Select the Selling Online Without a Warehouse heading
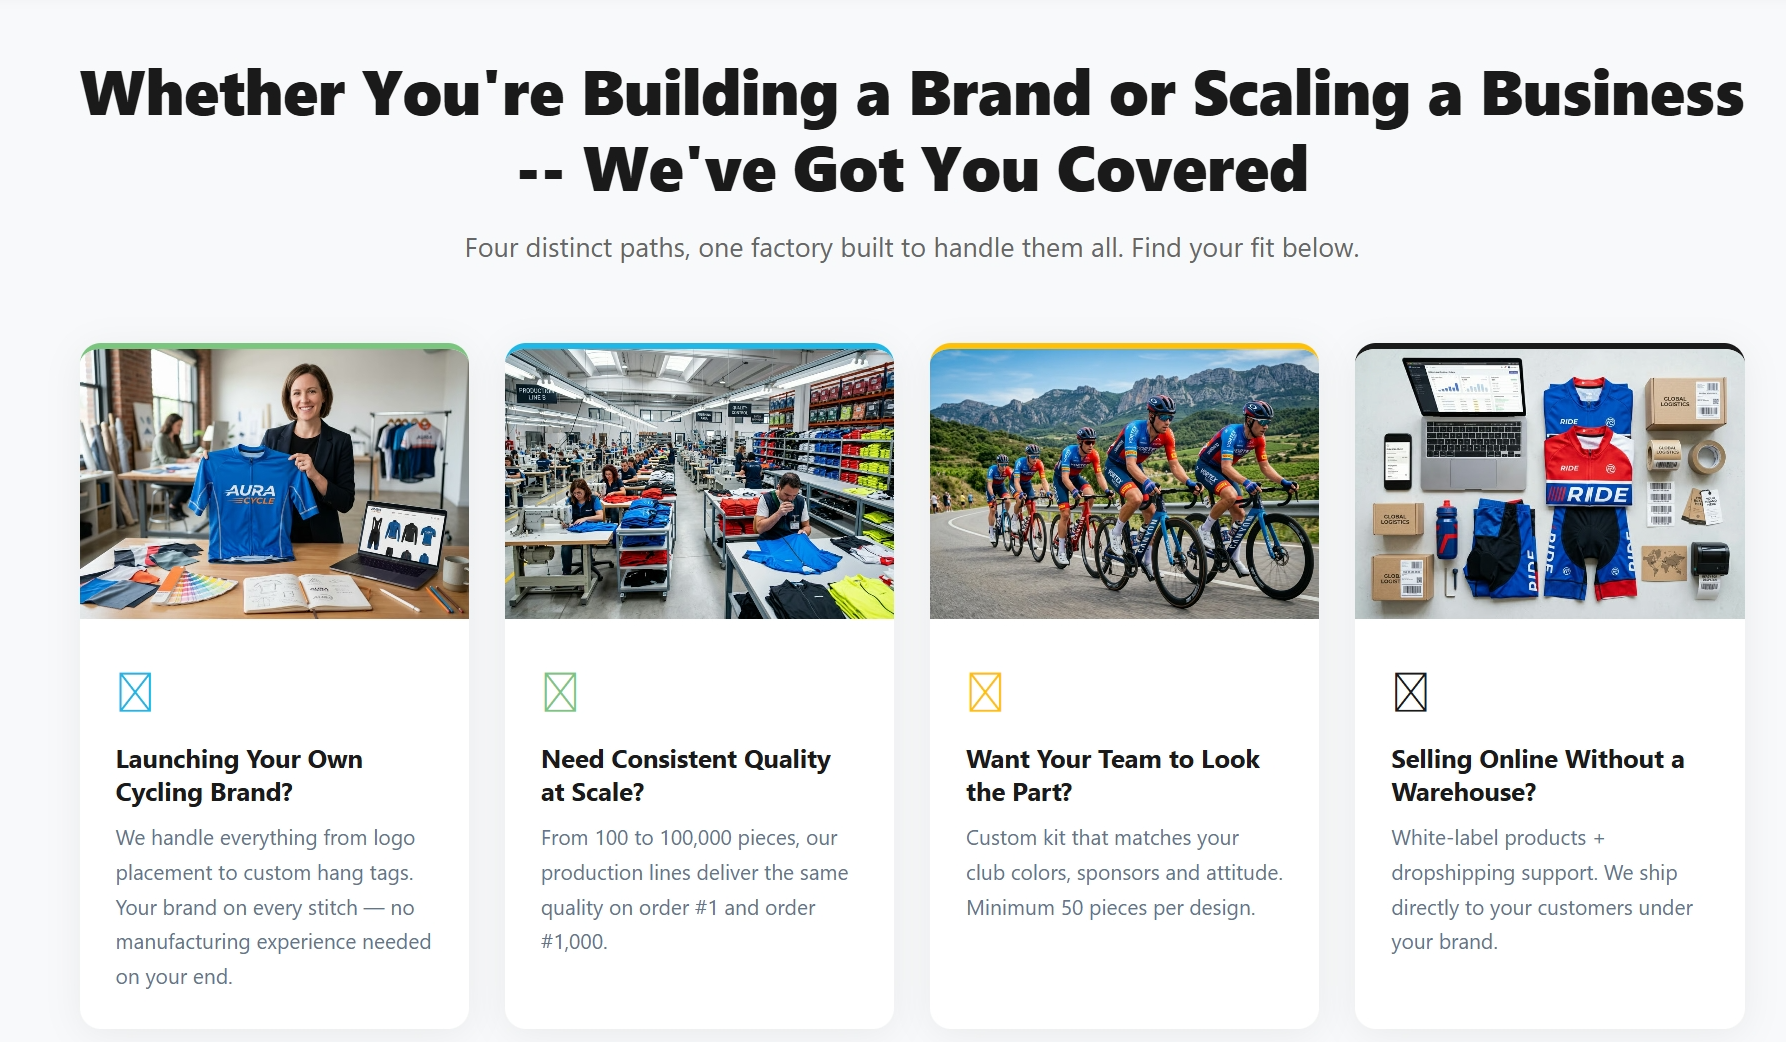 [x=1538, y=776]
